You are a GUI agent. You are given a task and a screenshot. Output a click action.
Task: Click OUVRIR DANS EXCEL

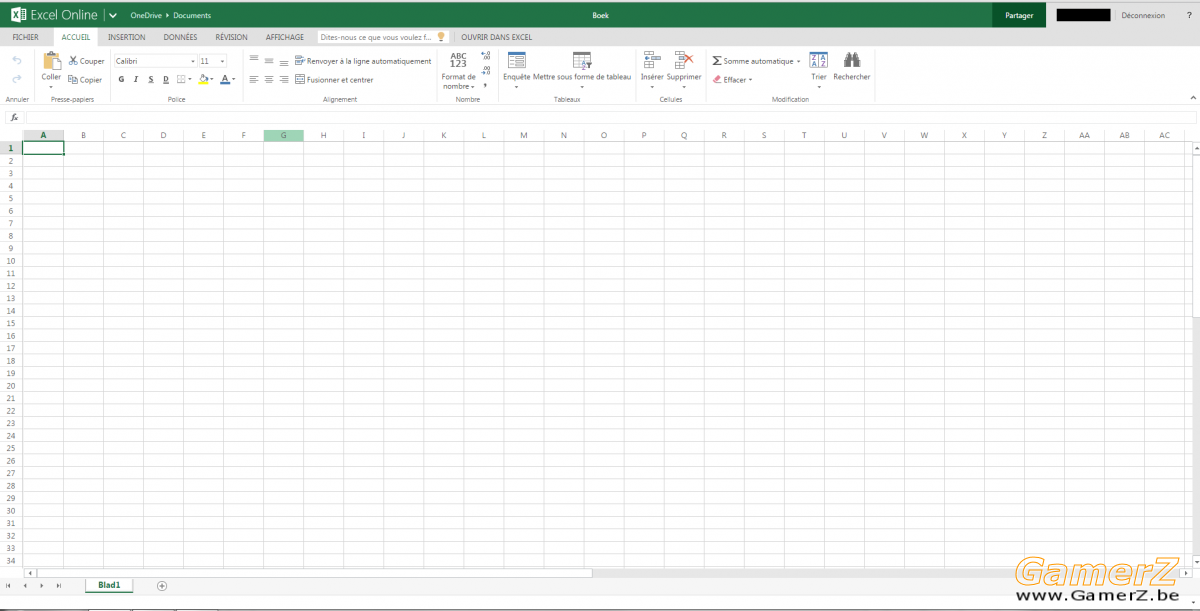point(497,37)
